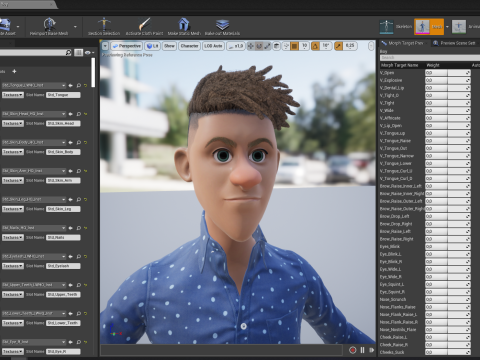Adjust the Eye_Blink weight slider
480x360 pixels.
[448, 247]
